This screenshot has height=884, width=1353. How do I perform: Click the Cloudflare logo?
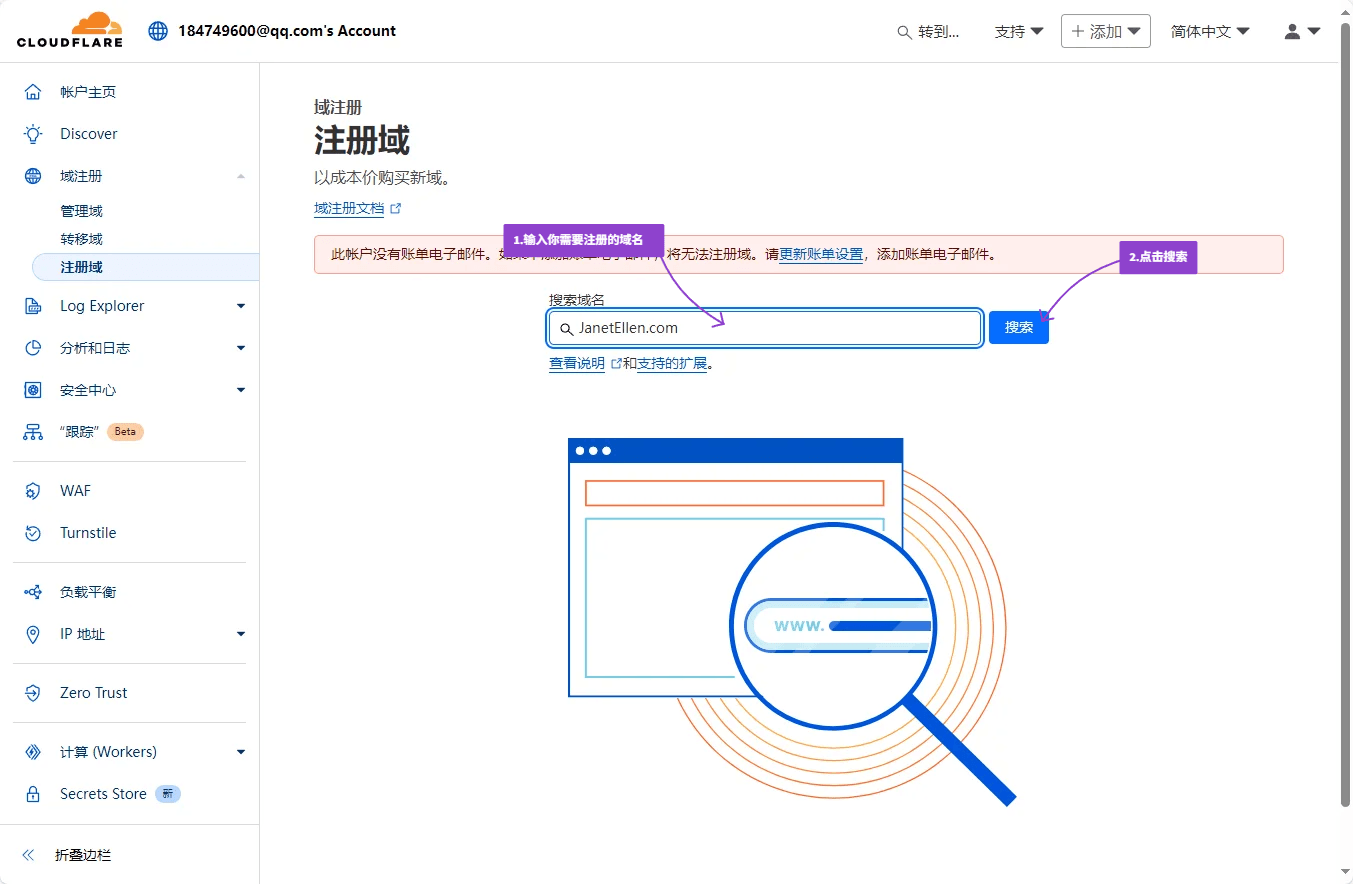[69, 31]
